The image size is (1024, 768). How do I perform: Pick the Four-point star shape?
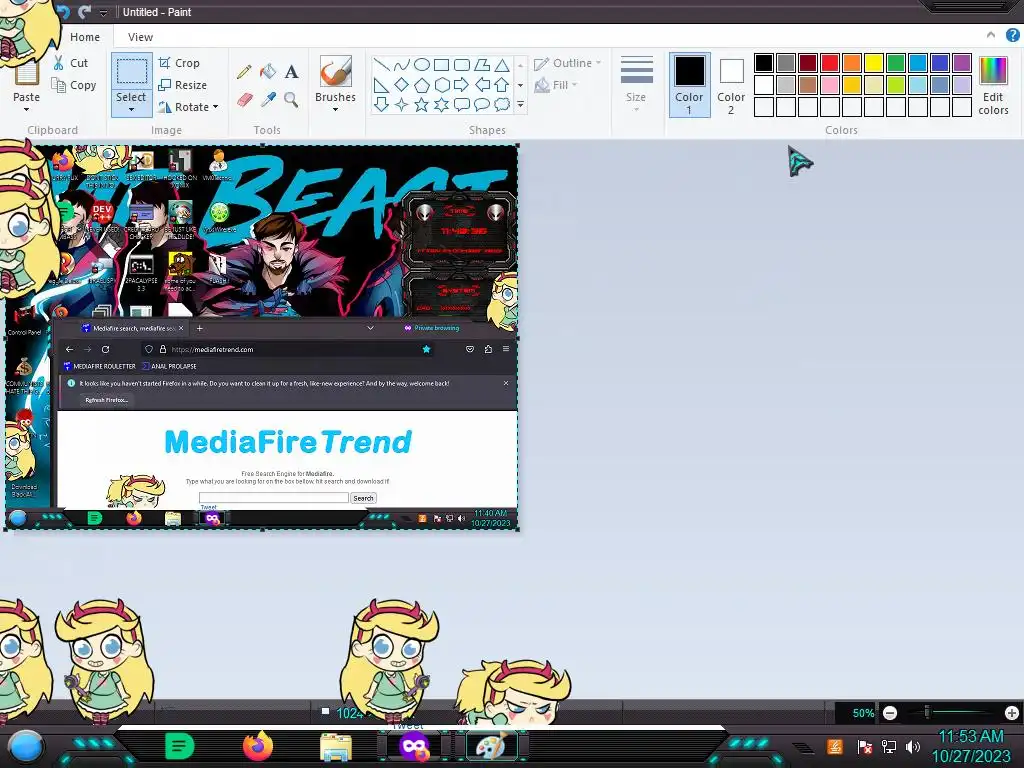[402, 104]
